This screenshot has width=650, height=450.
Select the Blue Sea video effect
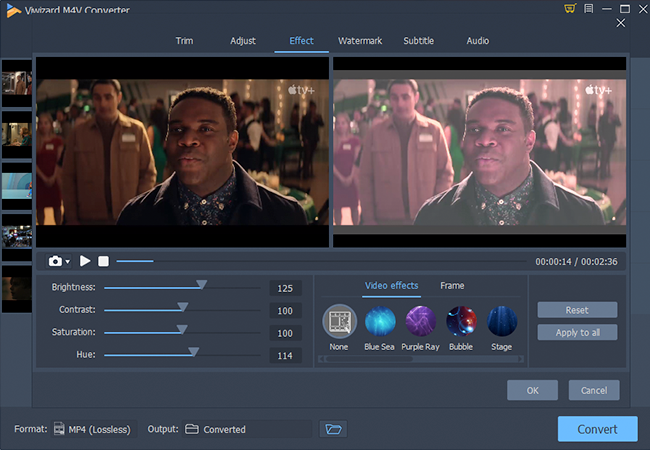point(380,321)
